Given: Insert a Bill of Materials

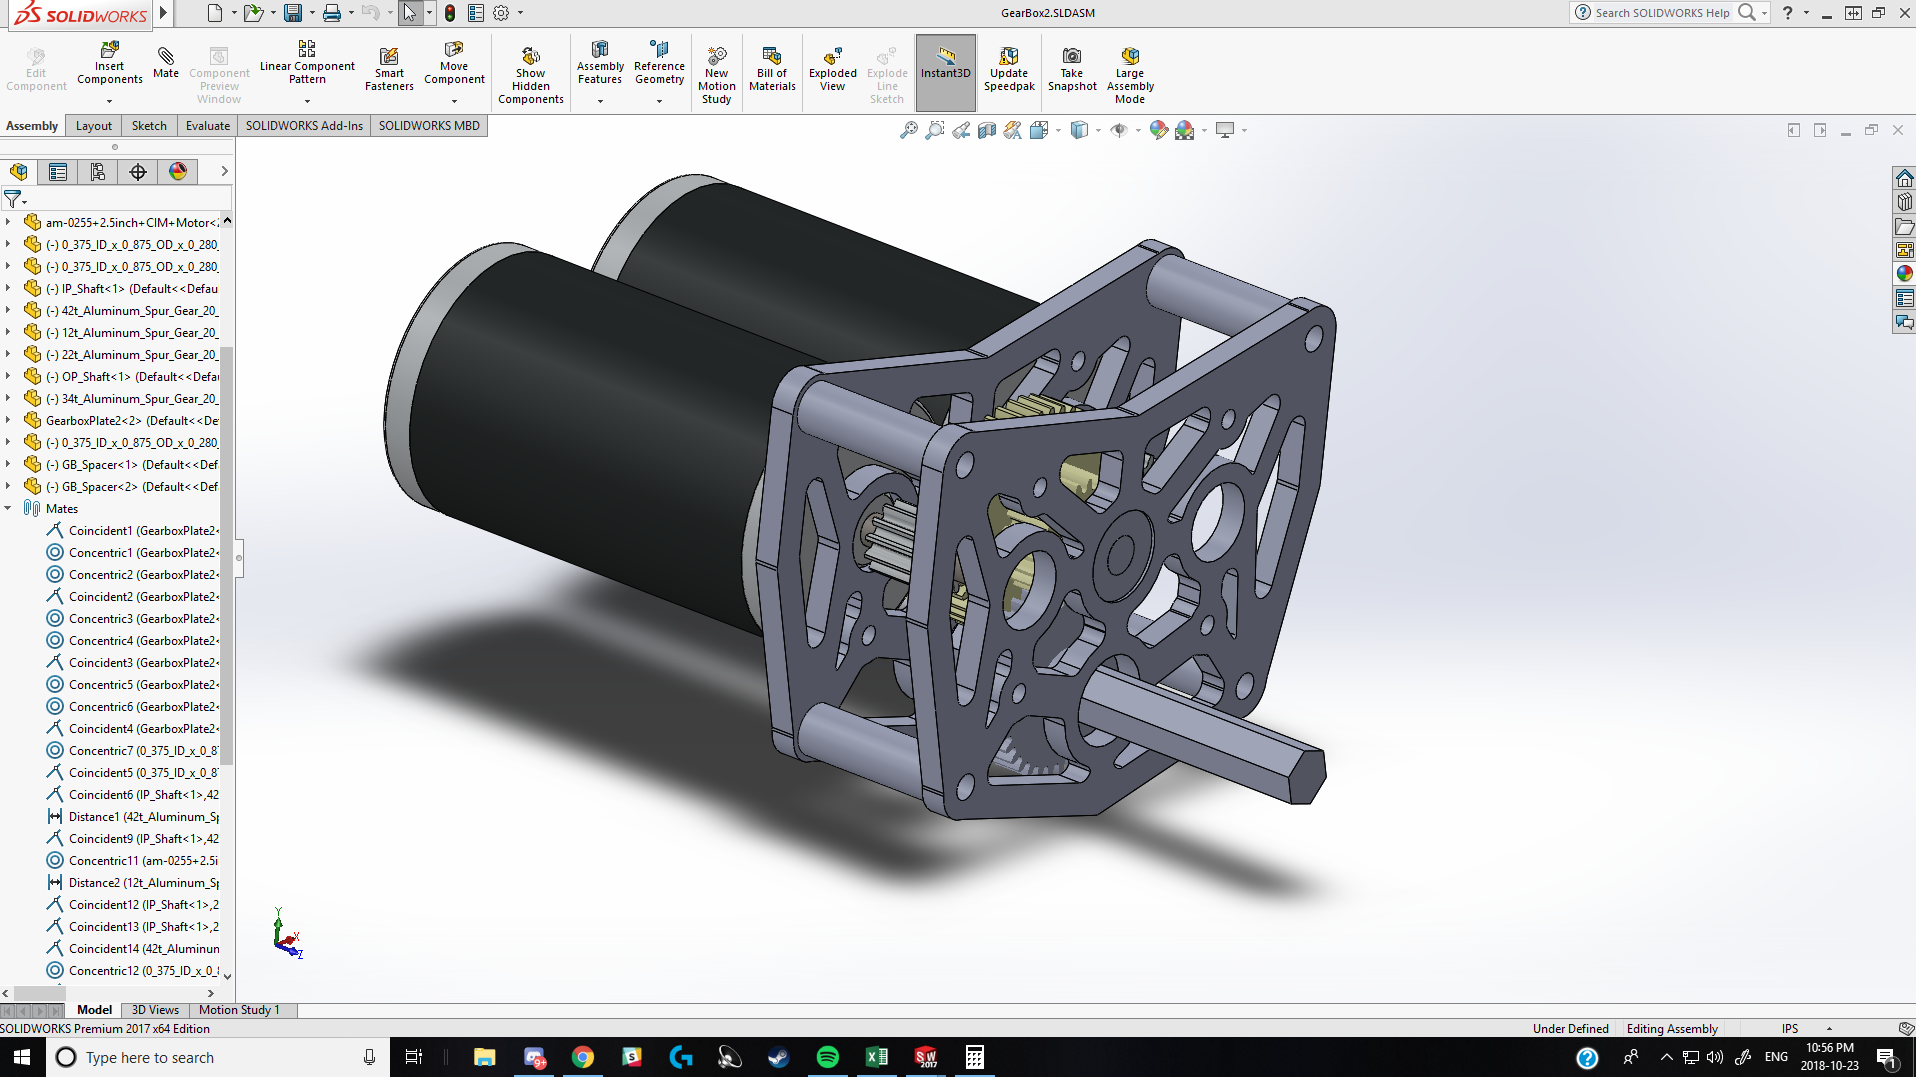Looking at the screenshot, I should click(772, 69).
